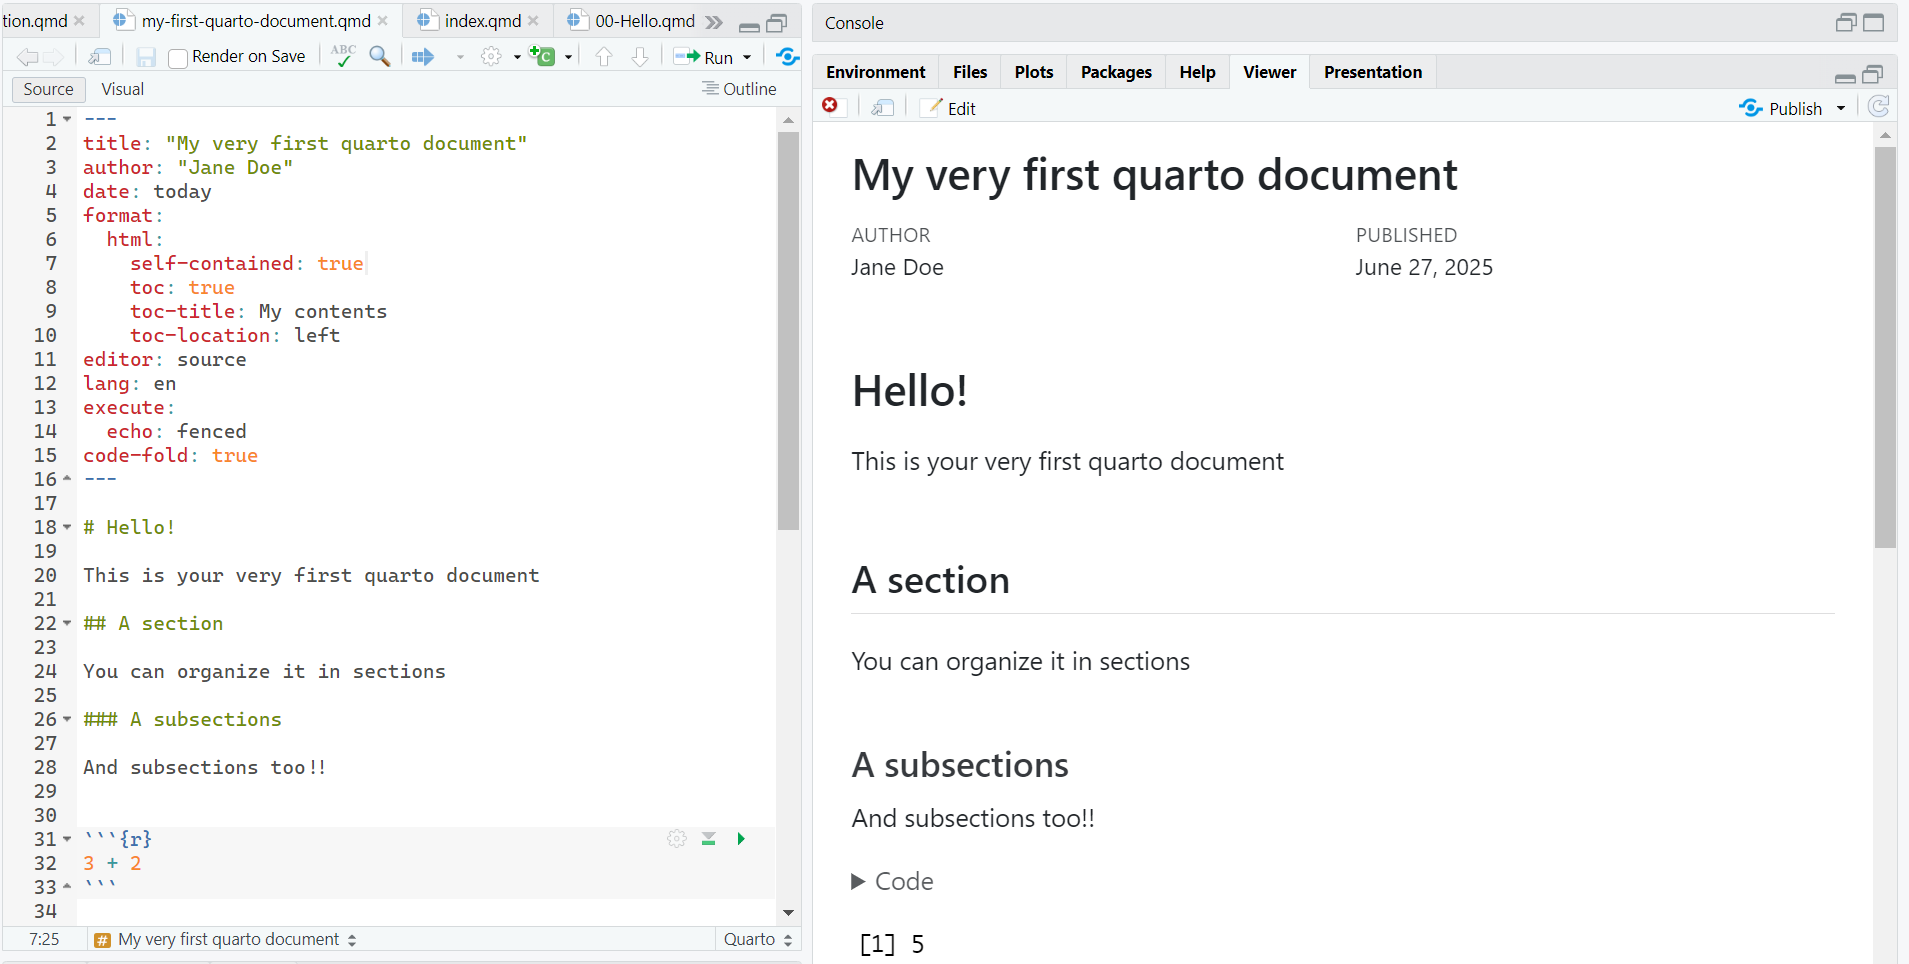Image resolution: width=1909 pixels, height=964 pixels.
Task: Go forward to next source location arrow
Action: click(54, 57)
